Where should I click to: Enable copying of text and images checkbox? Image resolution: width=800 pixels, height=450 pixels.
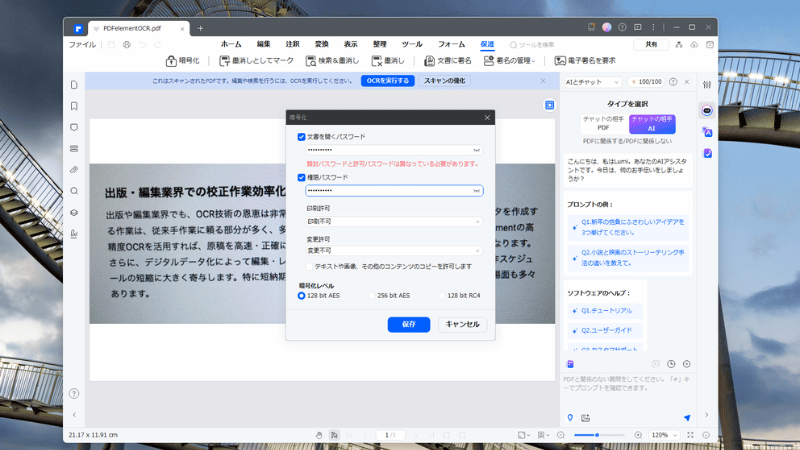click(x=309, y=266)
